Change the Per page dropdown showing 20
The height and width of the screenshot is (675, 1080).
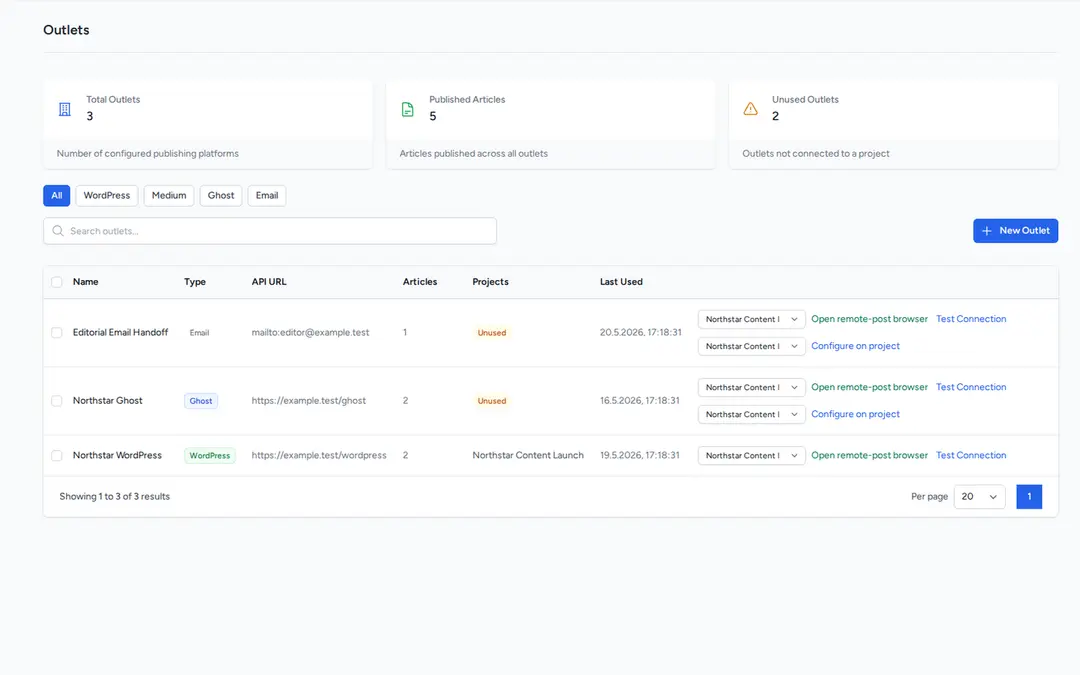pyautogui.click(x=979, y=497)
